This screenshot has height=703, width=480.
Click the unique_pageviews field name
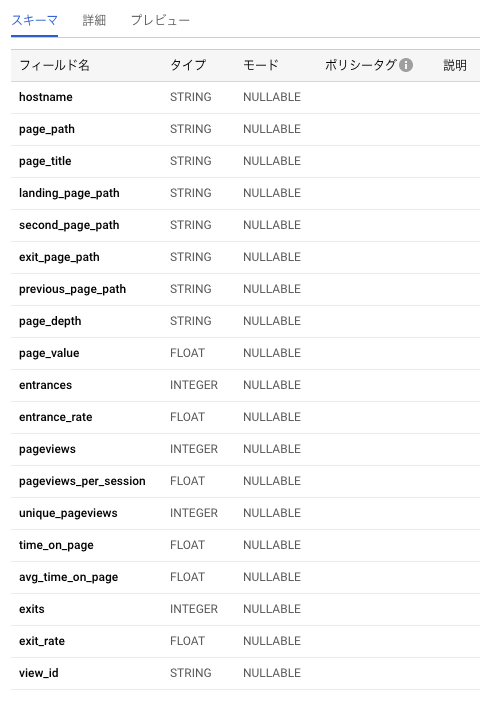pos(68,513)
